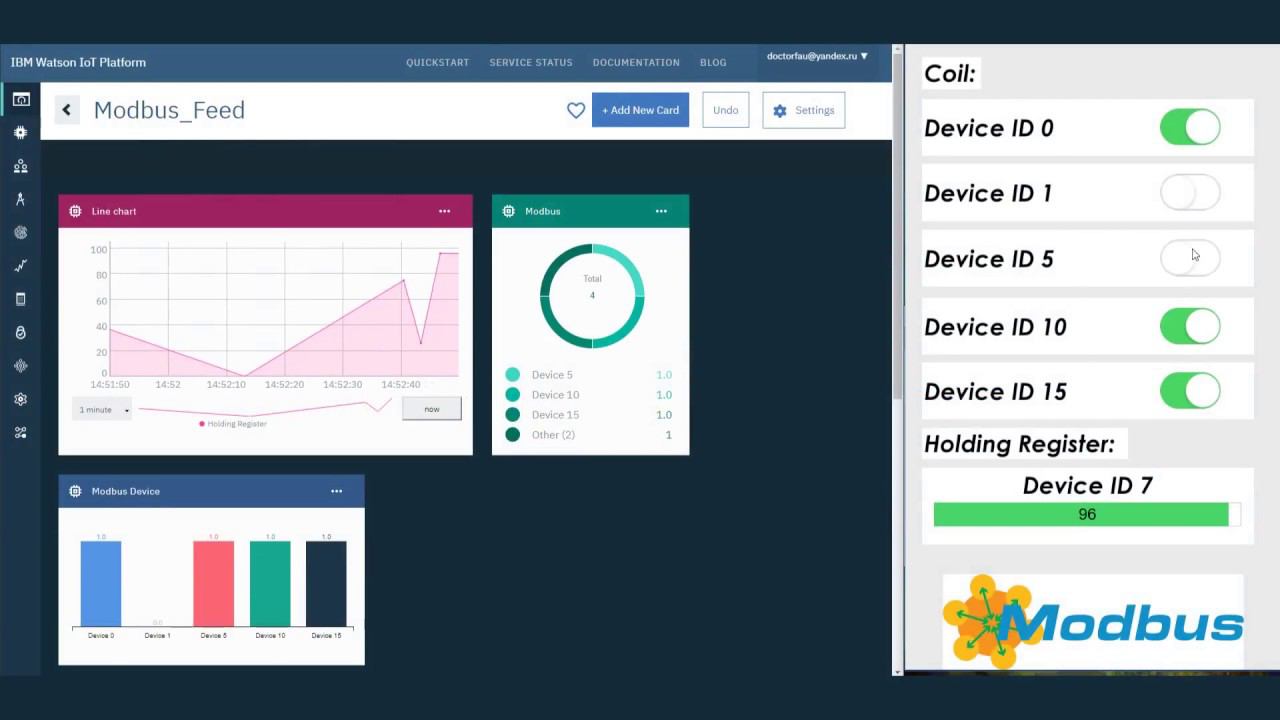
Task: Expand the 1 minute time range dropdown
Action: (x=102, y=409)
